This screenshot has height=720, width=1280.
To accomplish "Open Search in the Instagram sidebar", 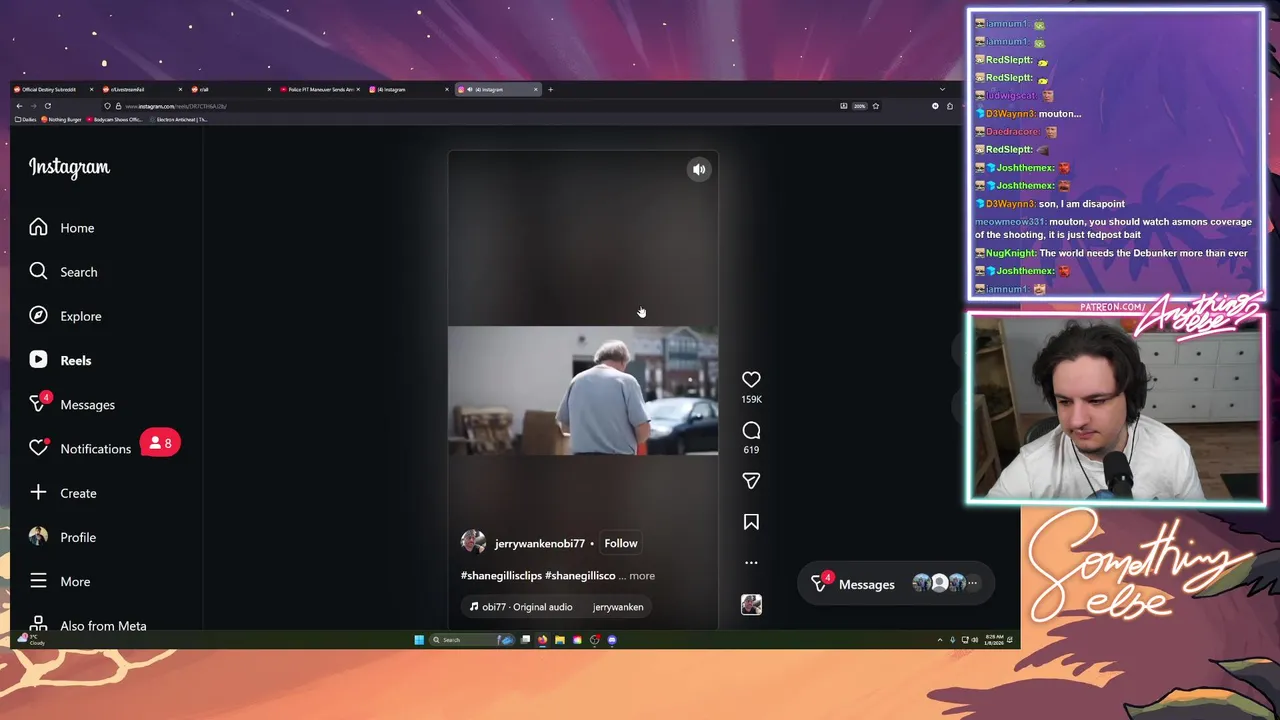I will click(x=63, y=272).
